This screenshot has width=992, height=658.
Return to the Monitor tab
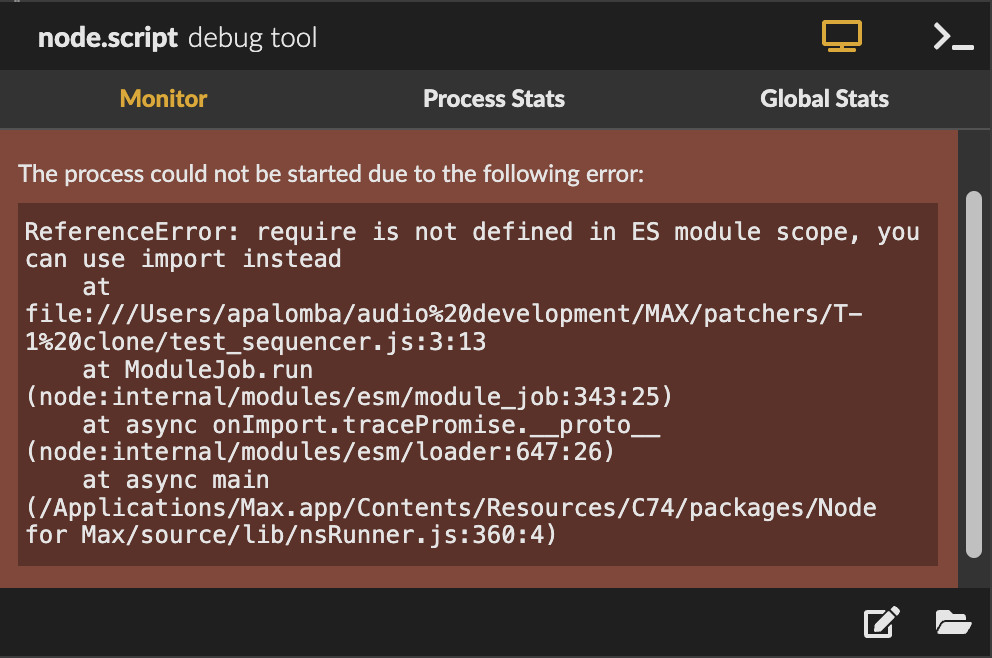(x=162, y=99)
